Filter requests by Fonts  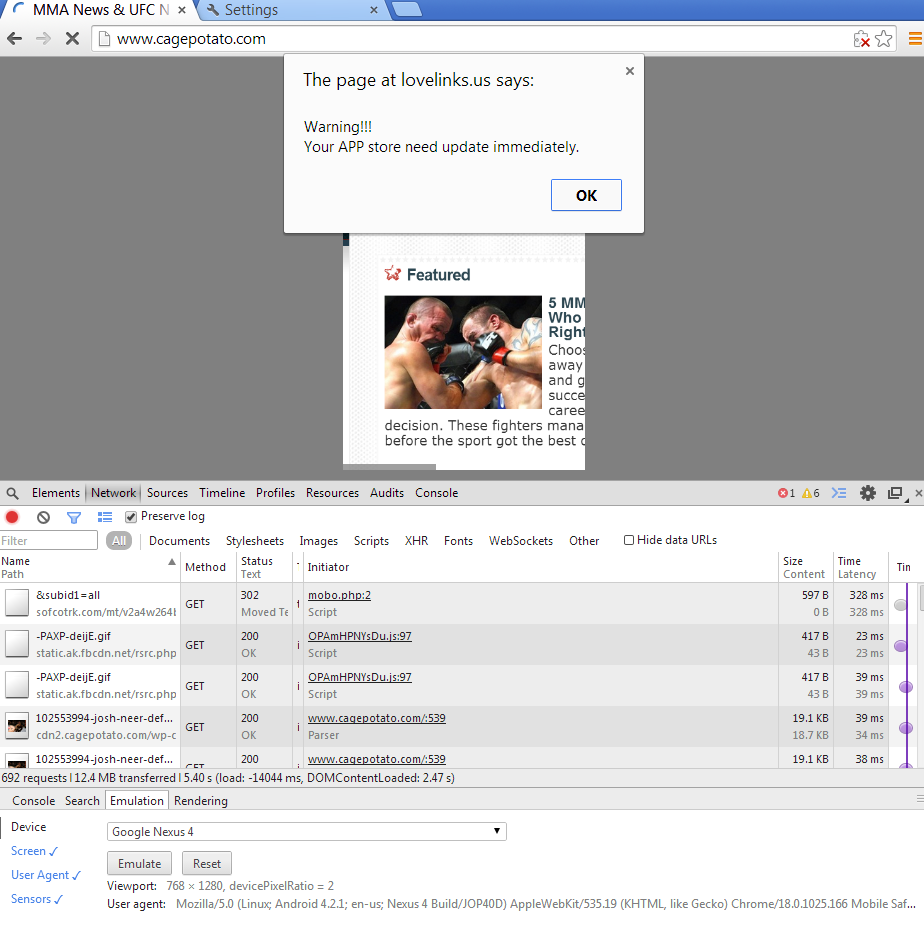[459, 541]
